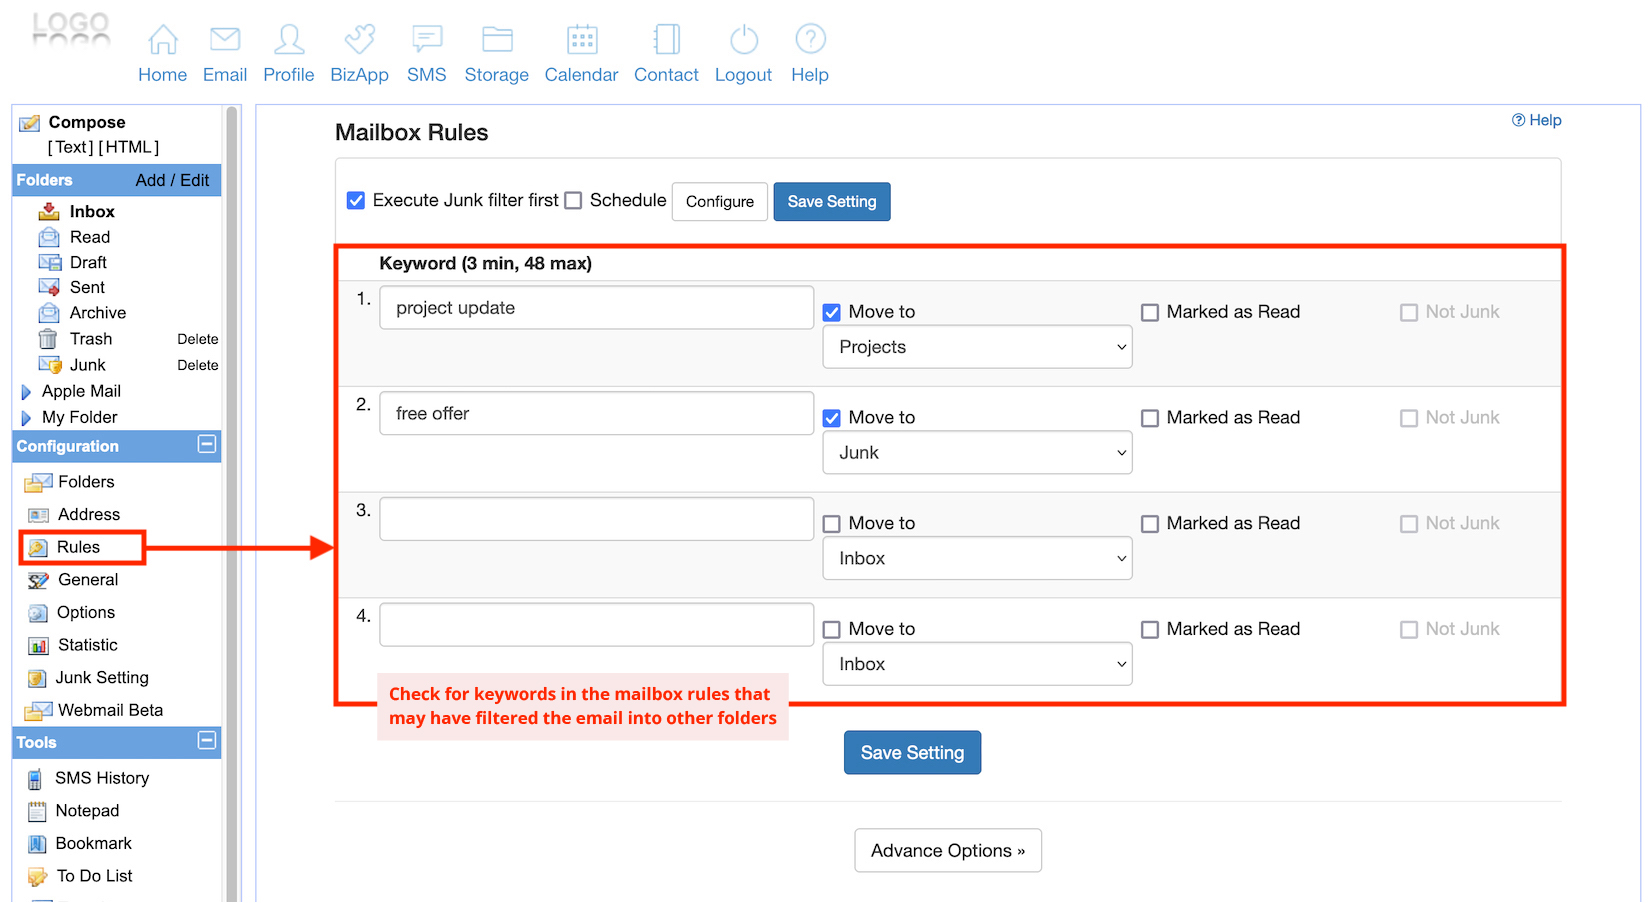
Task: Open the Statistic chart icon
Action: [x=39, y=646]
